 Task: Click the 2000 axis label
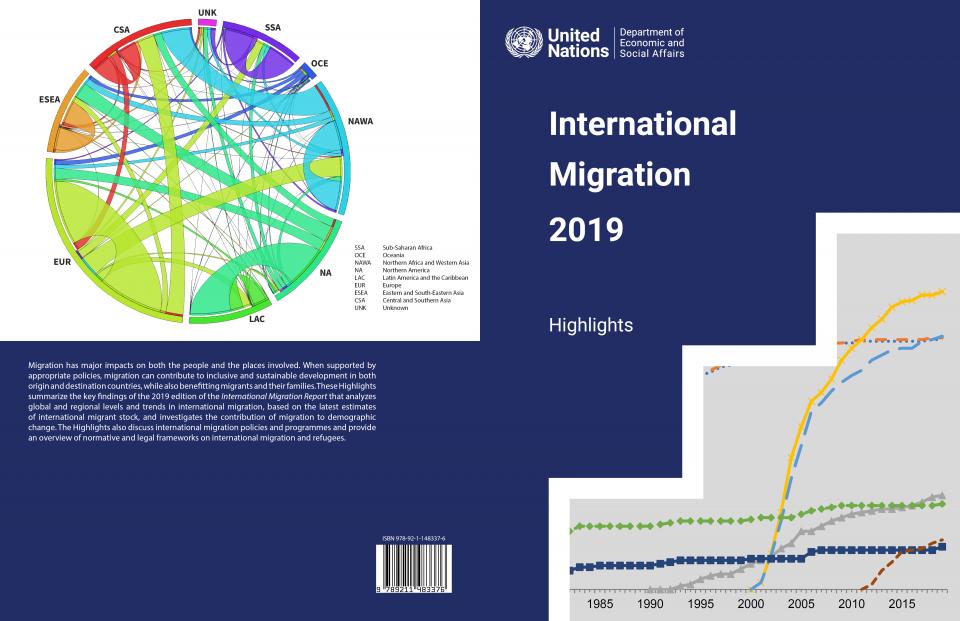751,604
